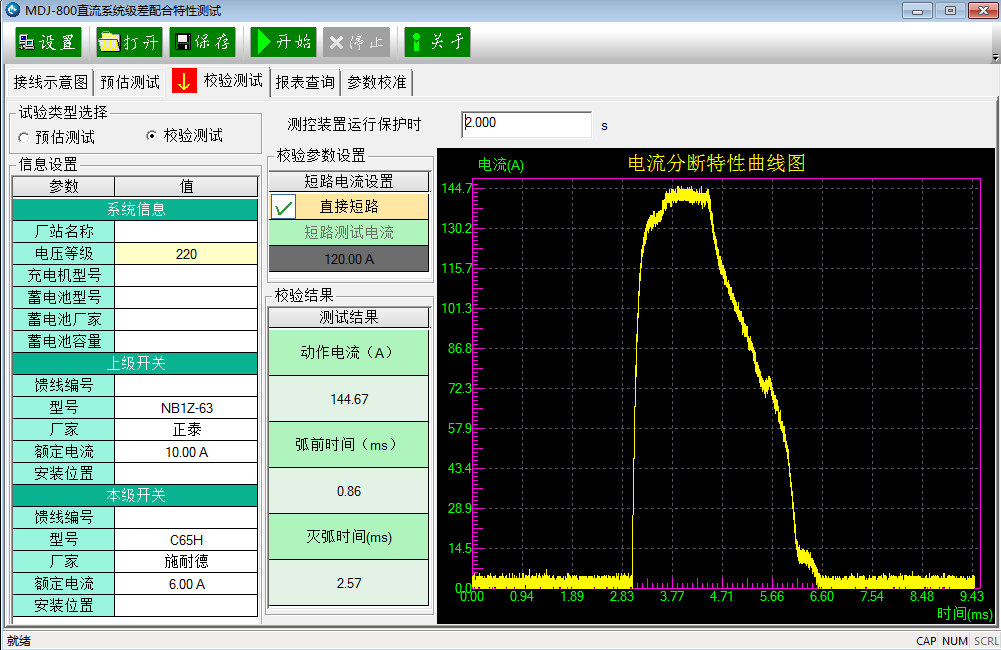Start the test with the 开始 button

coord(283,42)
